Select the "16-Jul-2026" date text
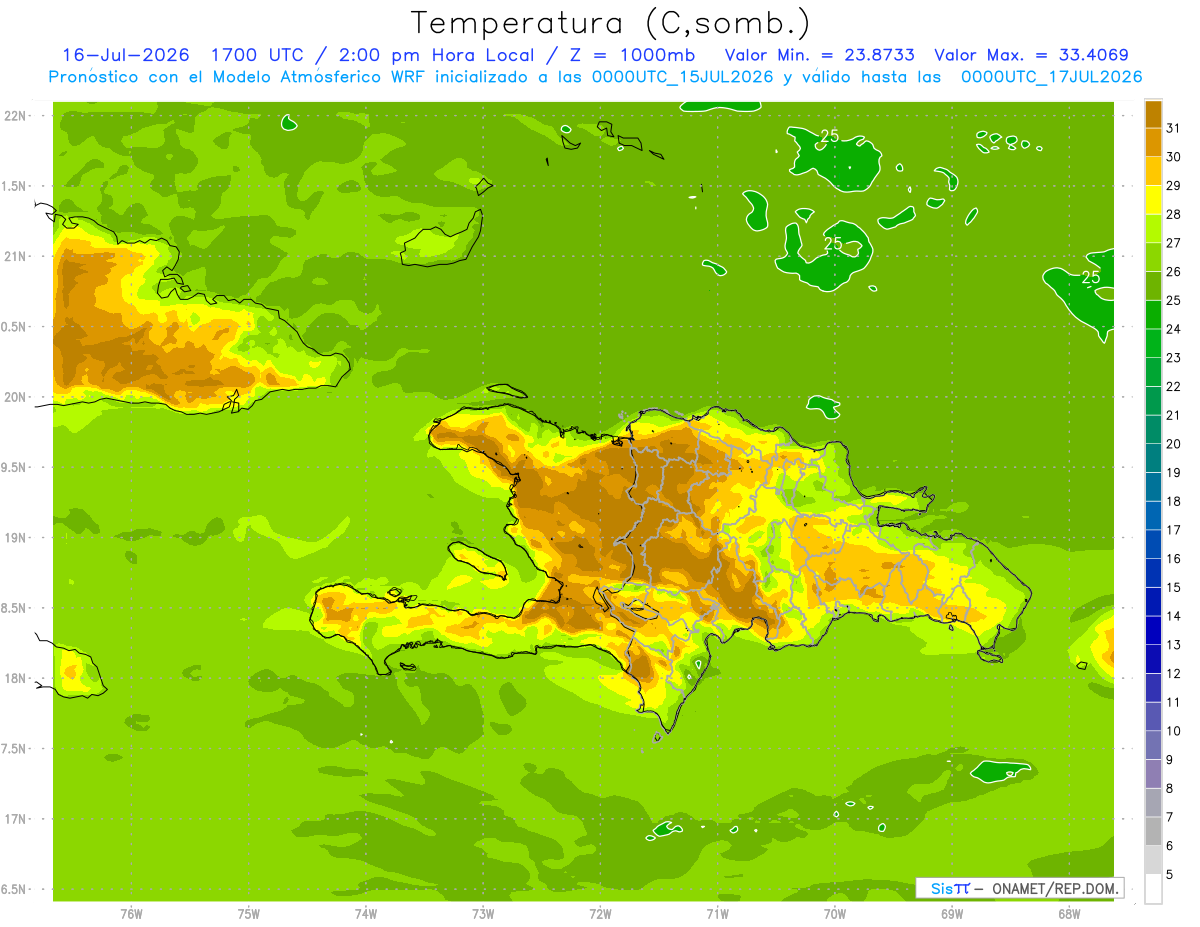The height and width of the screenshot is (927, 1200). pos(126,55)
